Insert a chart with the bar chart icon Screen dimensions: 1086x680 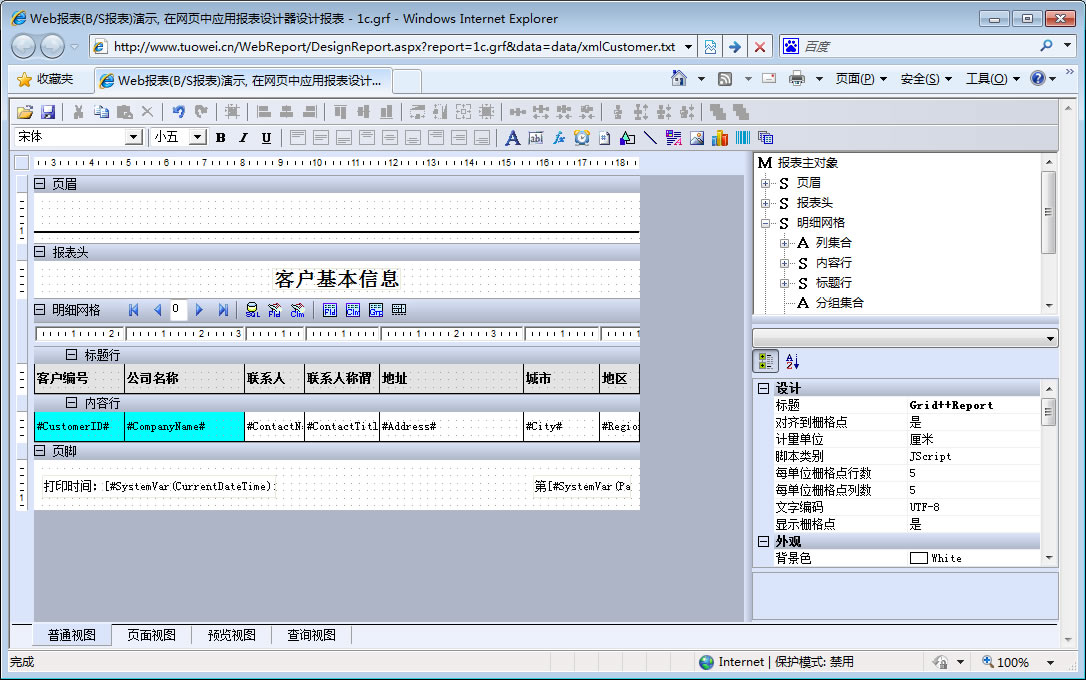[x=720, y=138]
